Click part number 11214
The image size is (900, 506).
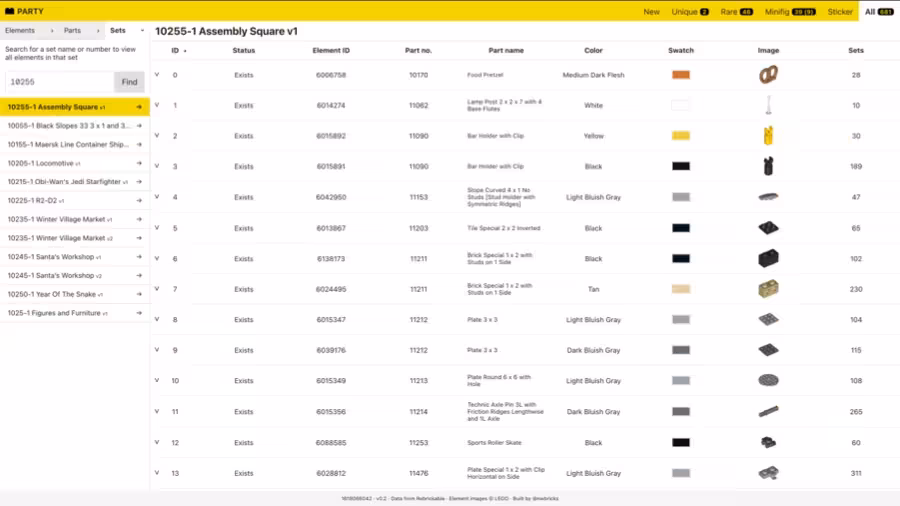tap(418, 412)
